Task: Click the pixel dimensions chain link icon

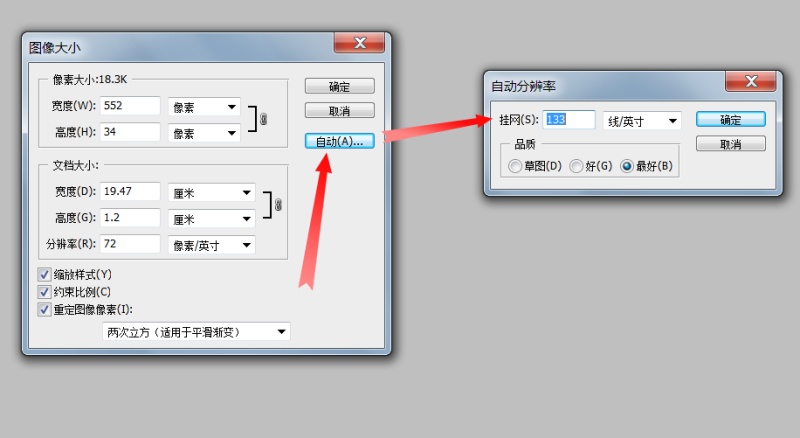Action: pos(263,119)
